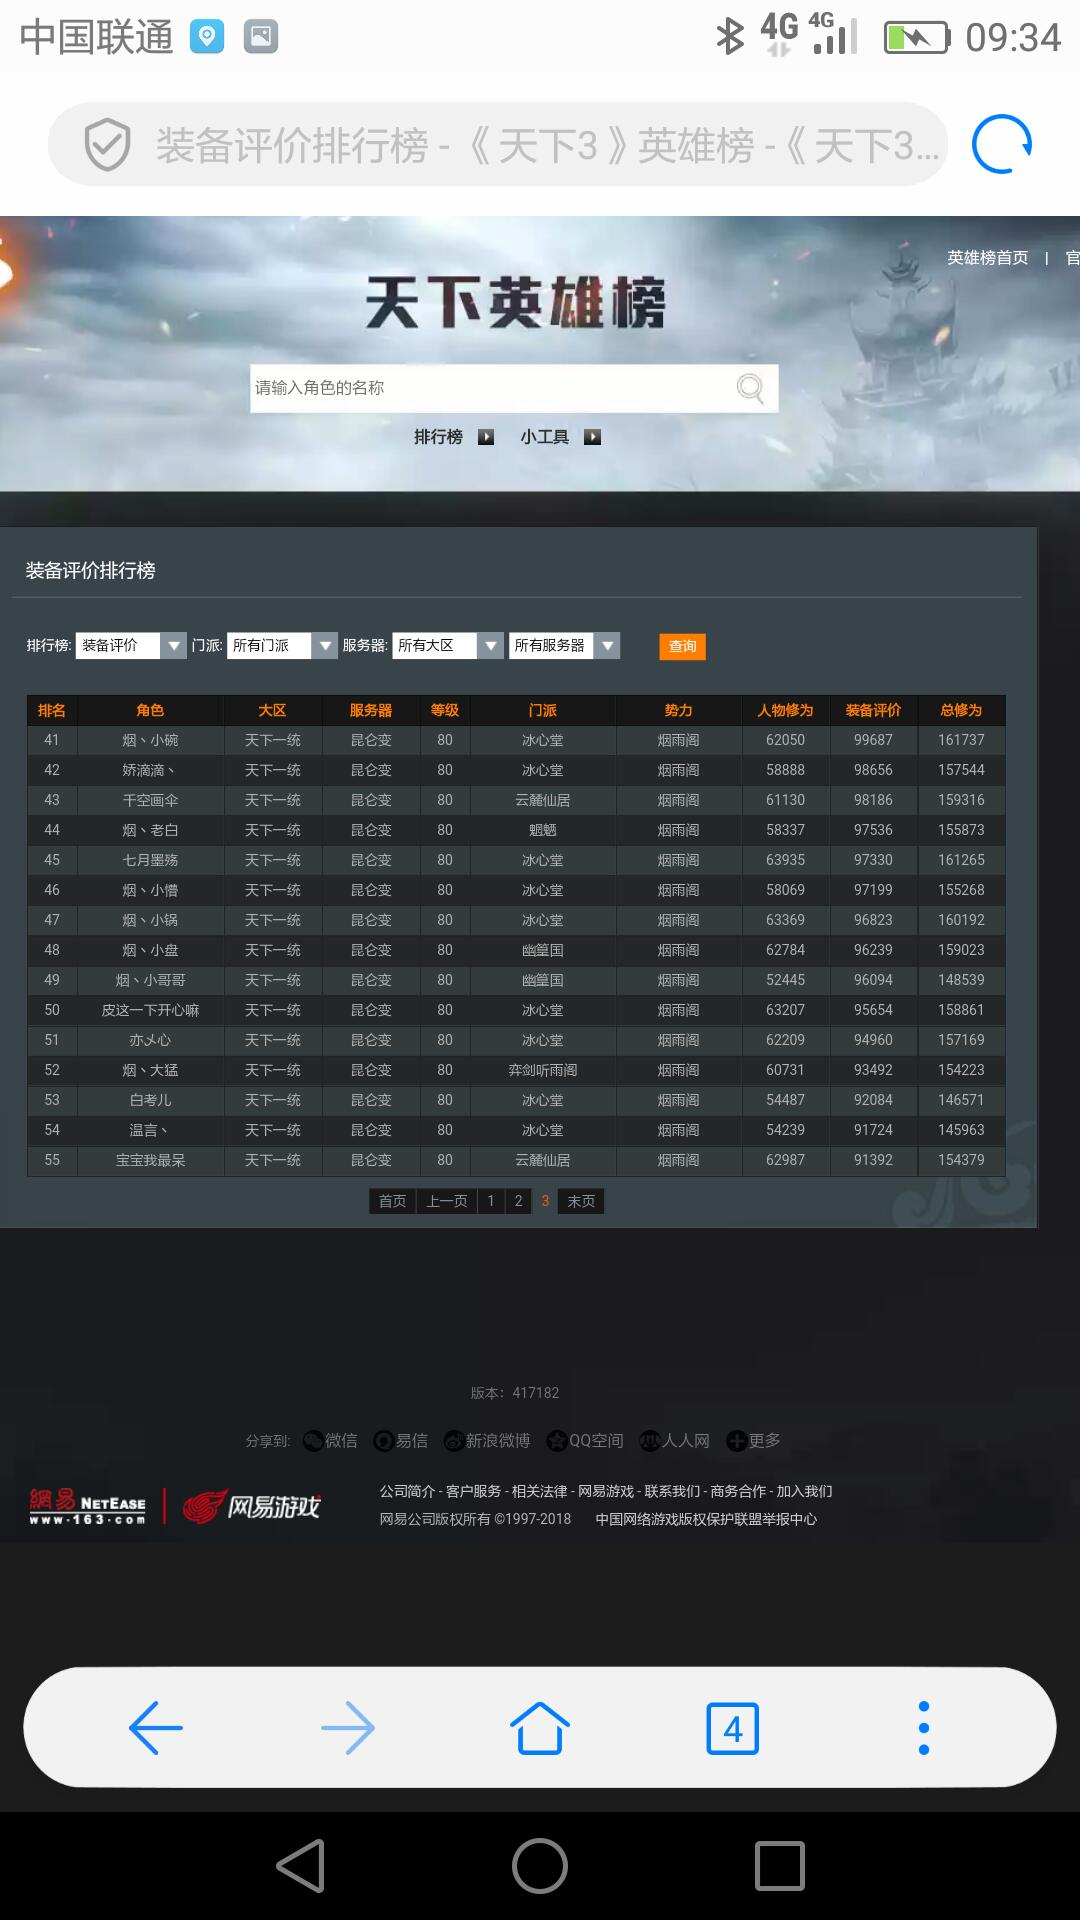1080x1920 pixels.
Task: Tap the browser address bar title
Action: point(547,146)
